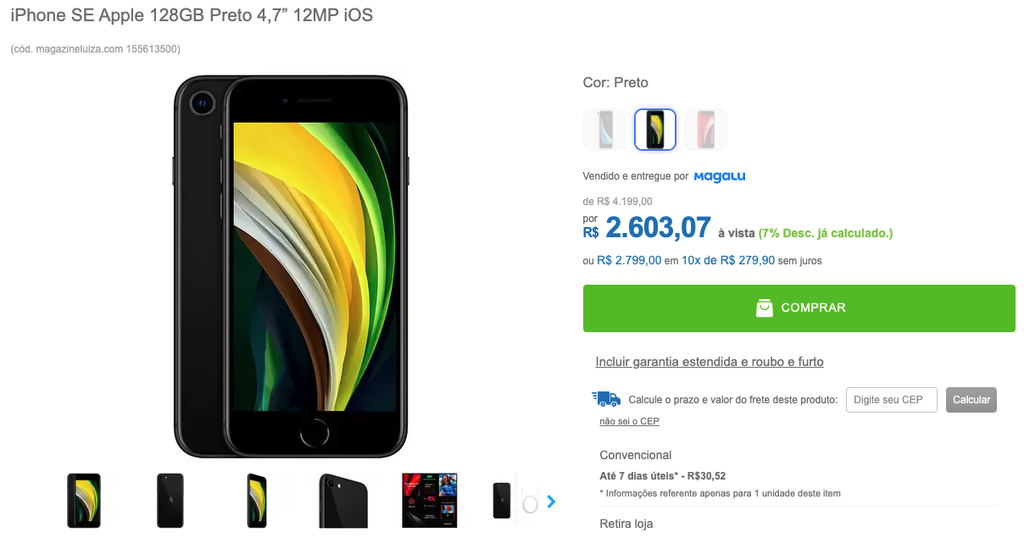Focus the 'Digite seu CEP' field
This screenshot has width=1024, height=538.
[891, 400]
